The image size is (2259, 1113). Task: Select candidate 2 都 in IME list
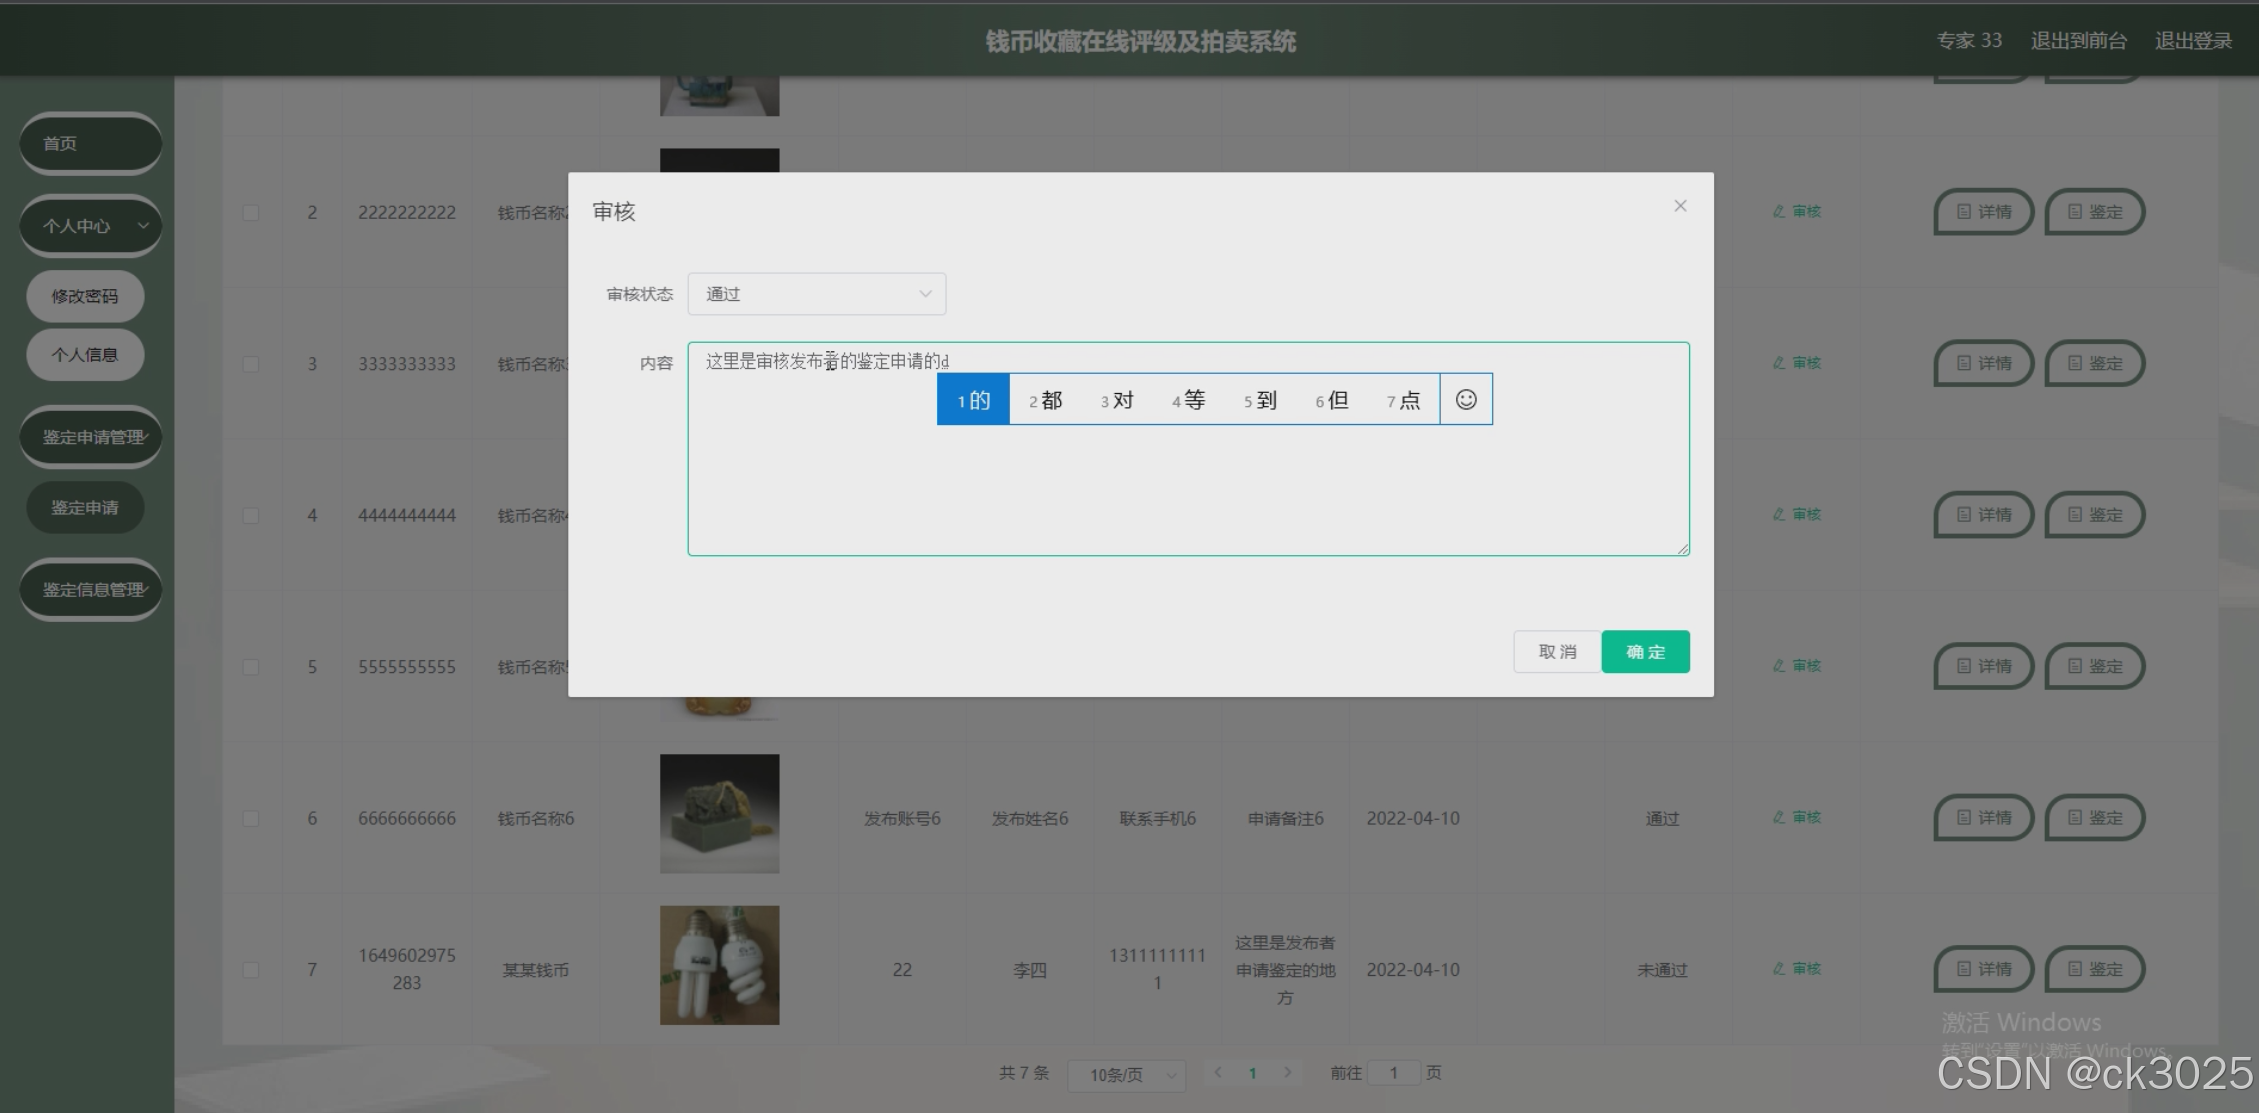click(x=1045, y=400)
